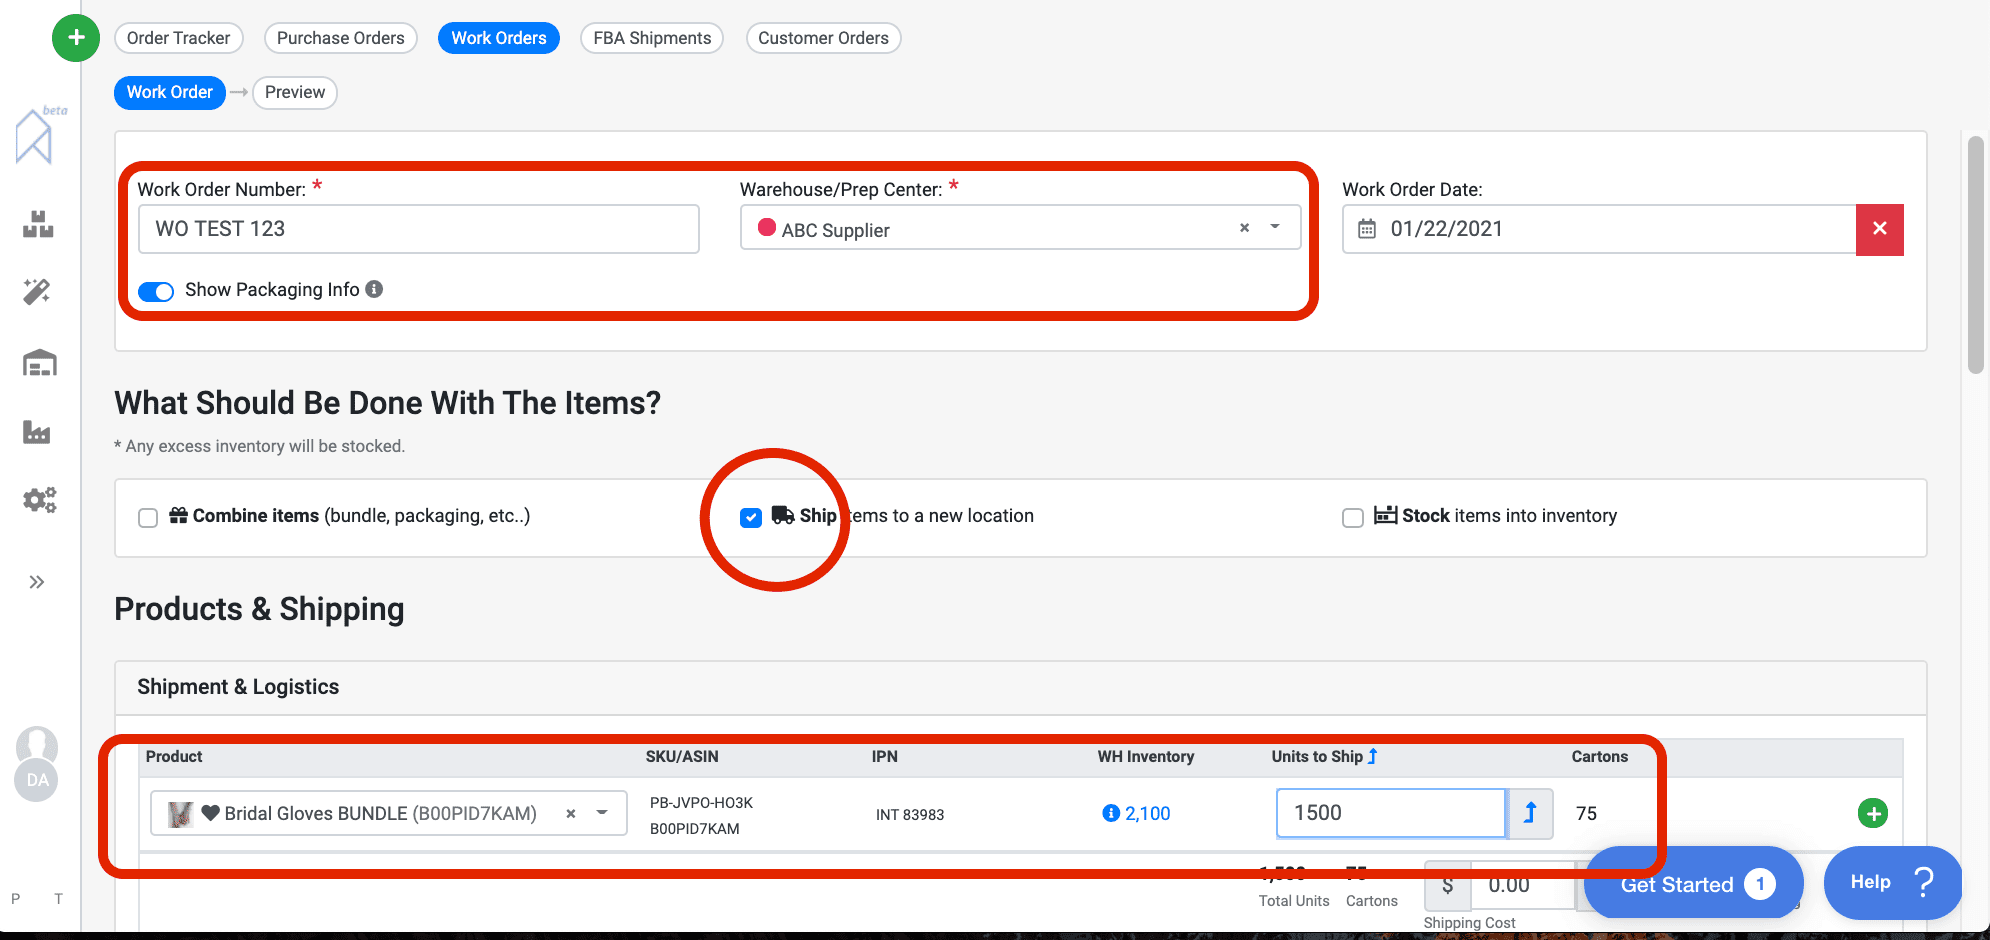Toggle the Show Packaging Info switch
1990x940 pixels.
(x=156, y=291)
